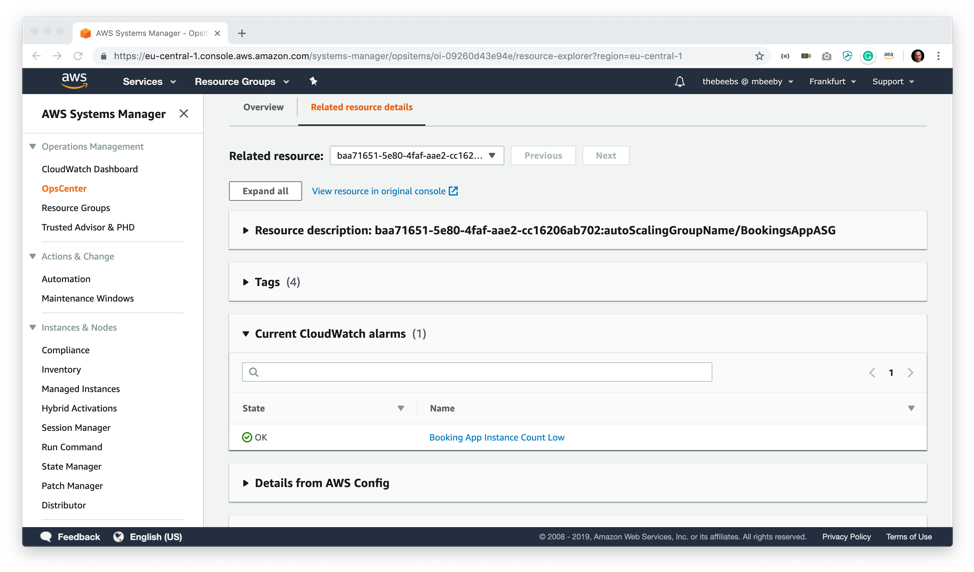Open View resource in original console link

point(385,191)
